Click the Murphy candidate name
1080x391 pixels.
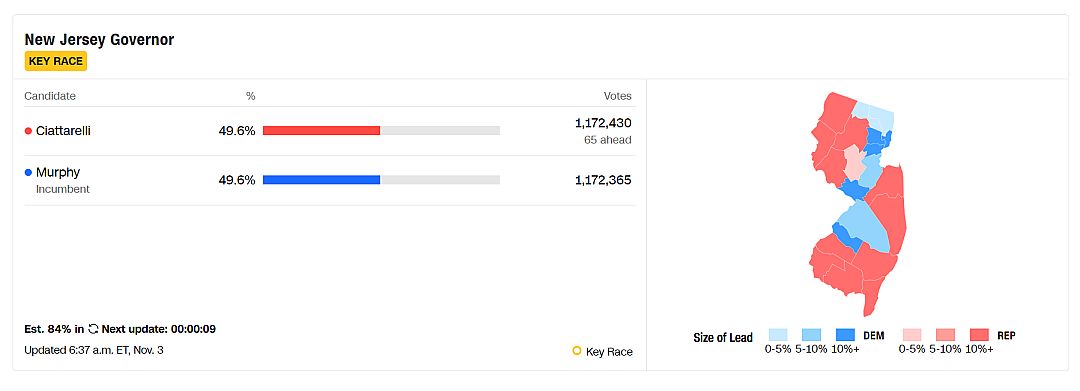(x=58, y=172)
